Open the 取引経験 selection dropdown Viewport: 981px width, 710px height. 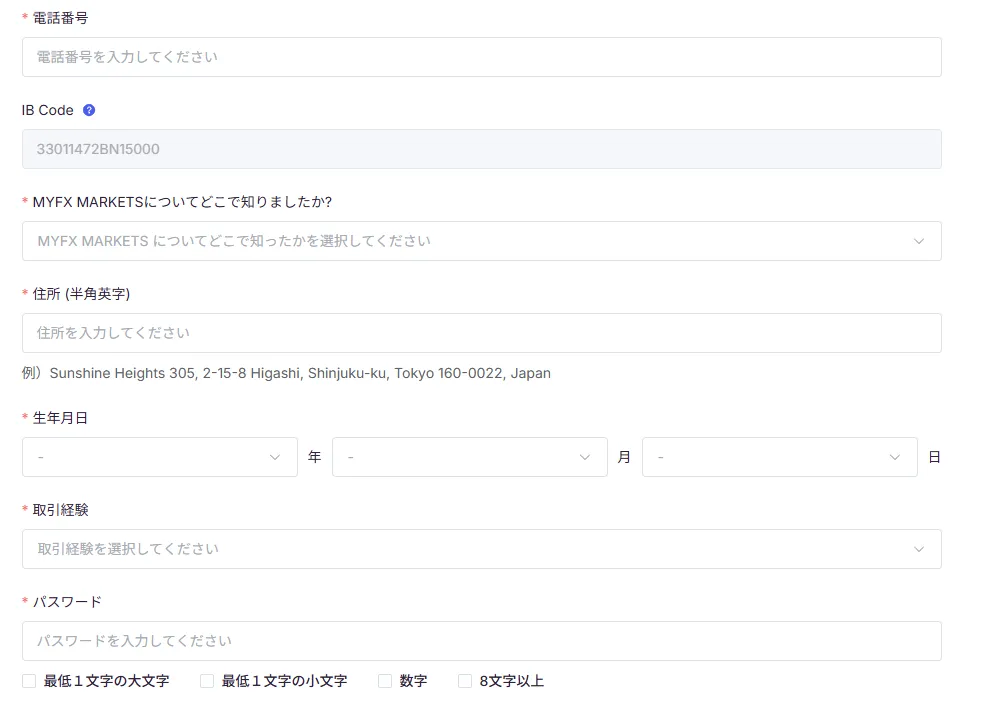[x=480, y=548]
